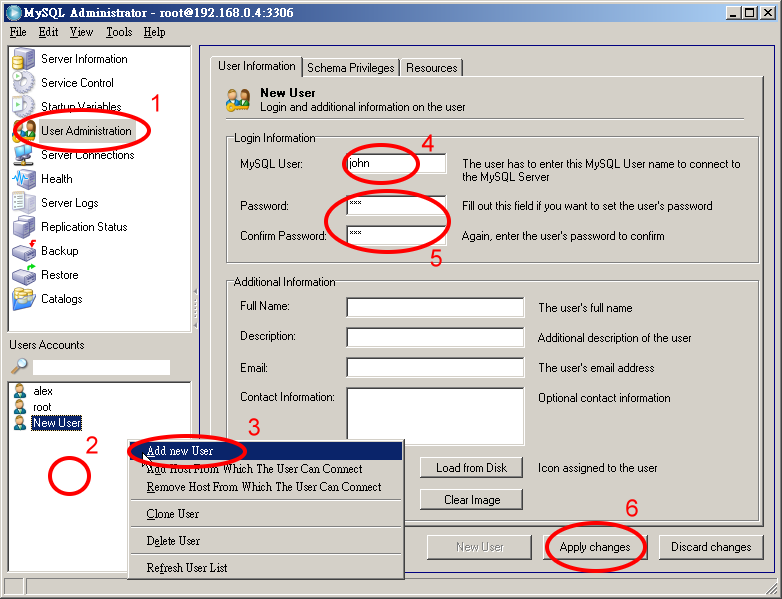
Task: Click the Replication Status icon
Action: click(23, 227)
